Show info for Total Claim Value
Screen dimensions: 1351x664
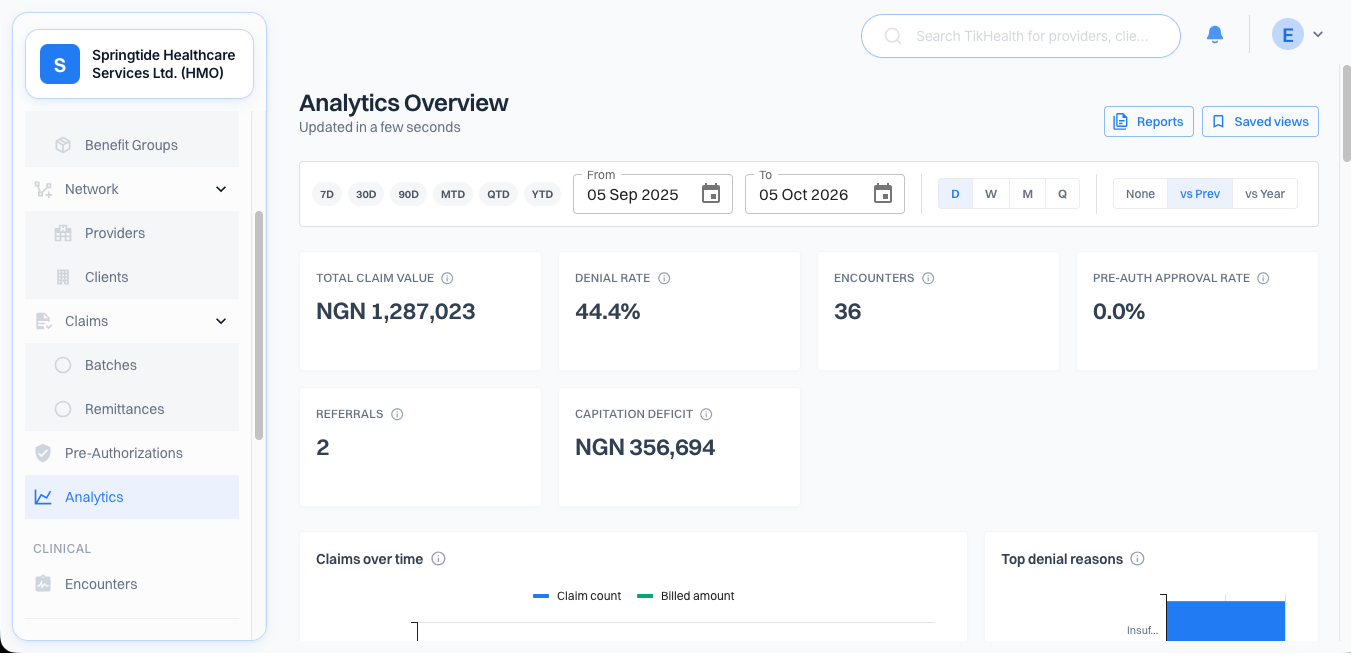[x=447, y=278]
